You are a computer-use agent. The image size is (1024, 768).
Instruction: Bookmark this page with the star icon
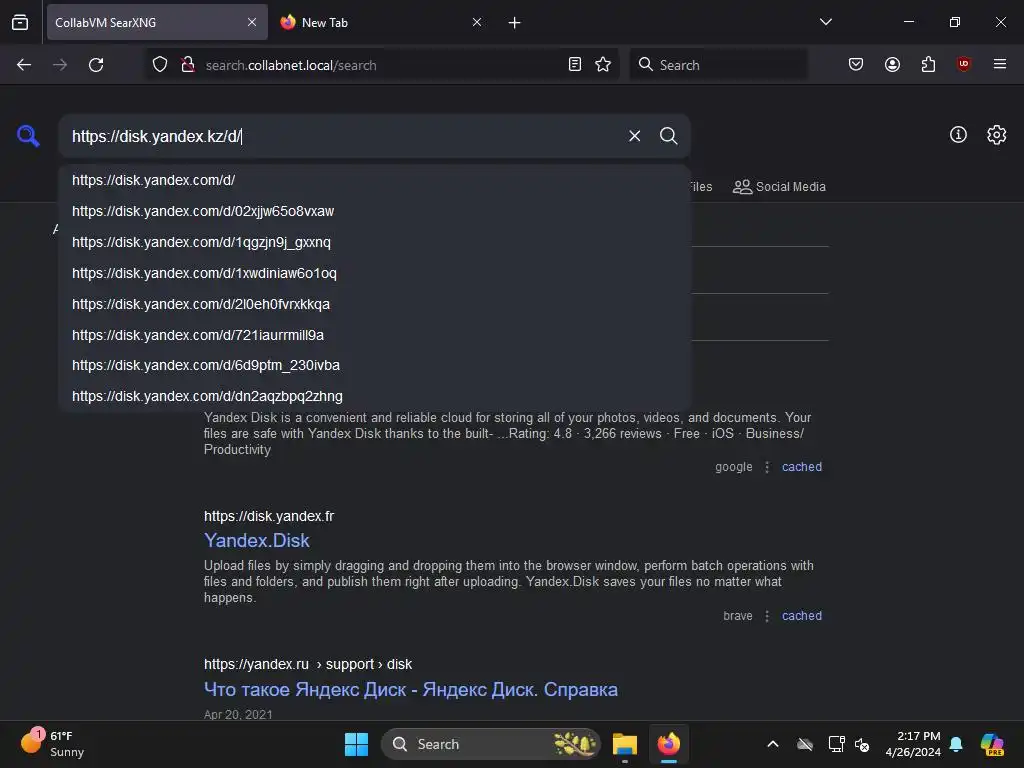[603, 64]
